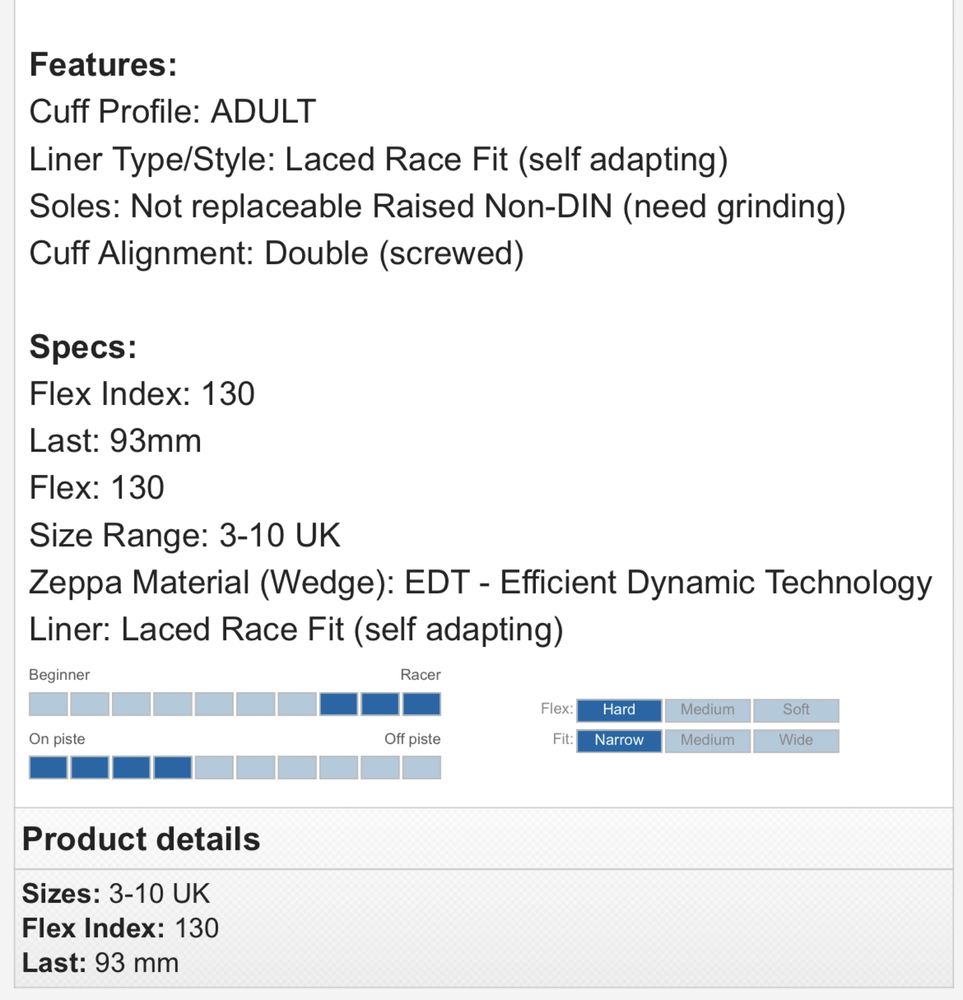Select the Hard flex option
Viewport: 963px width, 1000px height.
619,710
